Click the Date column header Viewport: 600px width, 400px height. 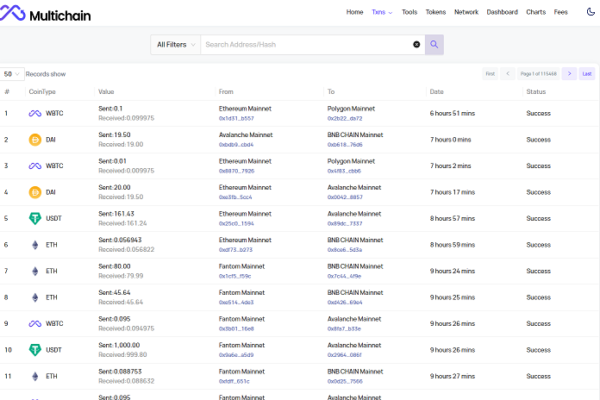click(x=437, y=91)
